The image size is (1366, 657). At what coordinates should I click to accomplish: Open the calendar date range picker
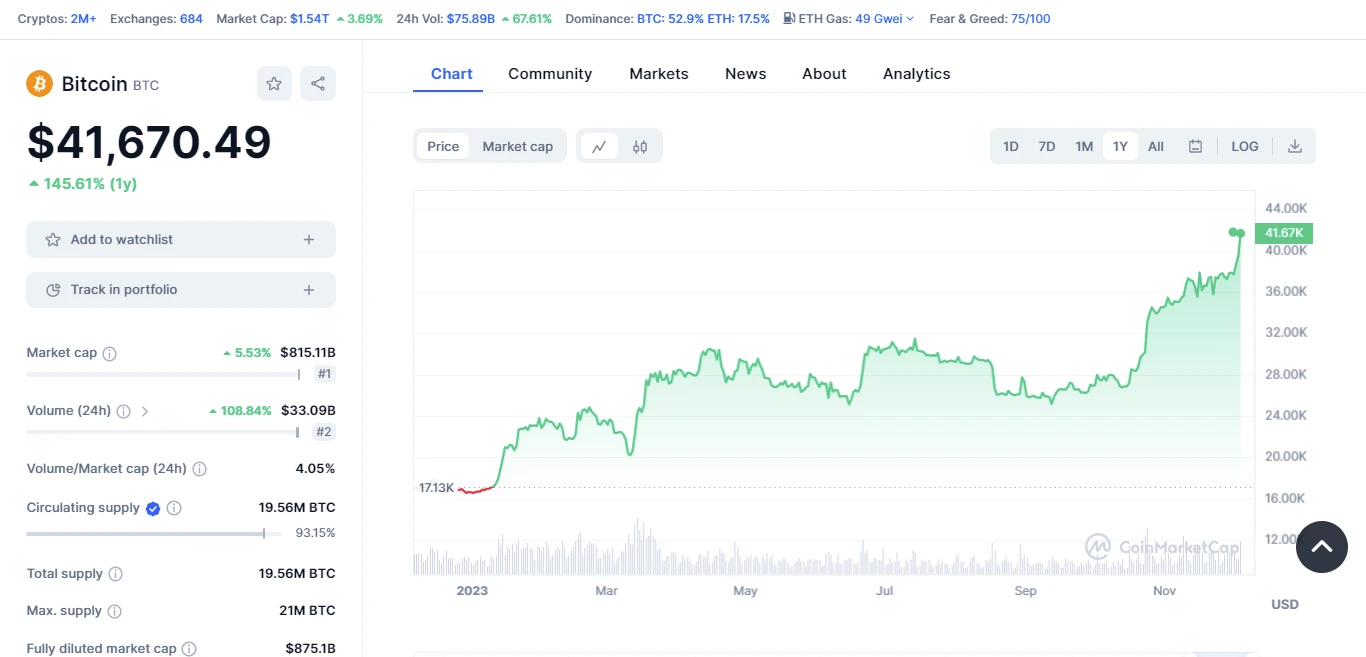pyautogui.click(x=1195, y=146)
